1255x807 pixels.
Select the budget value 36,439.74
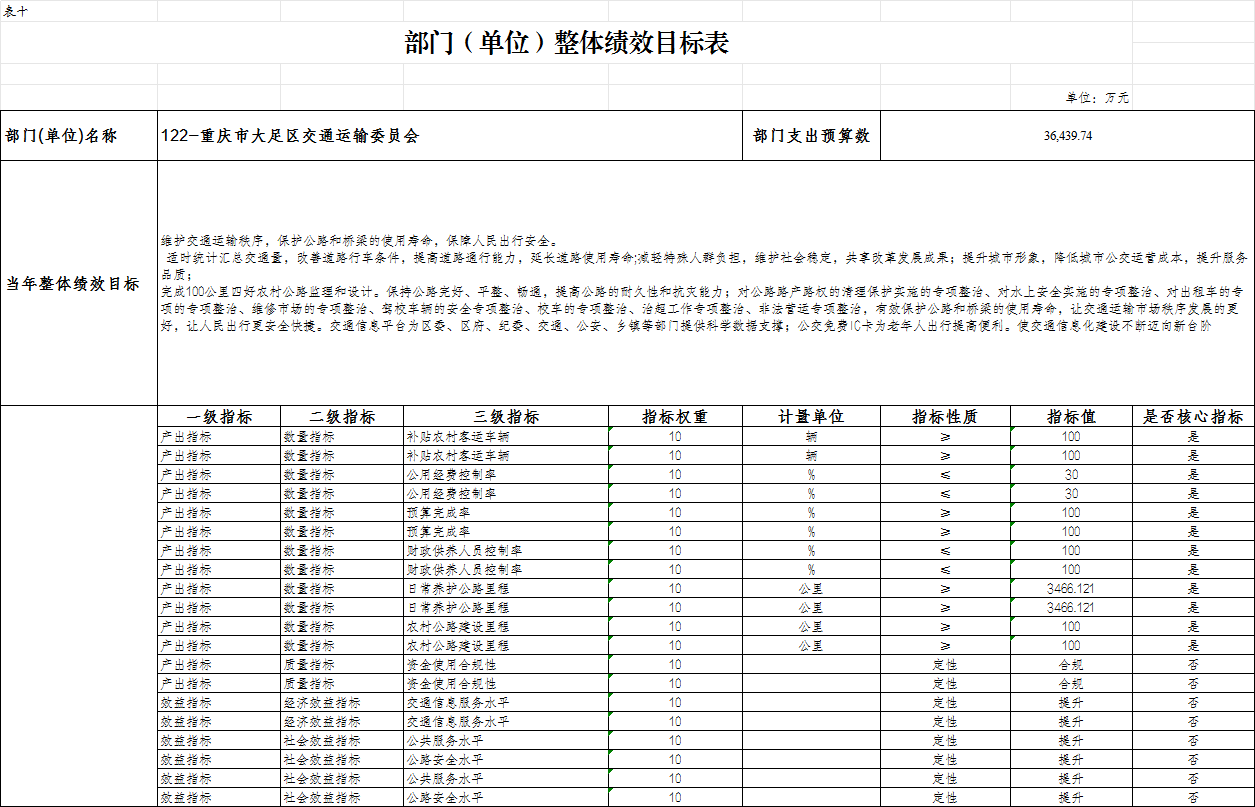click(x=1067, y=136)
